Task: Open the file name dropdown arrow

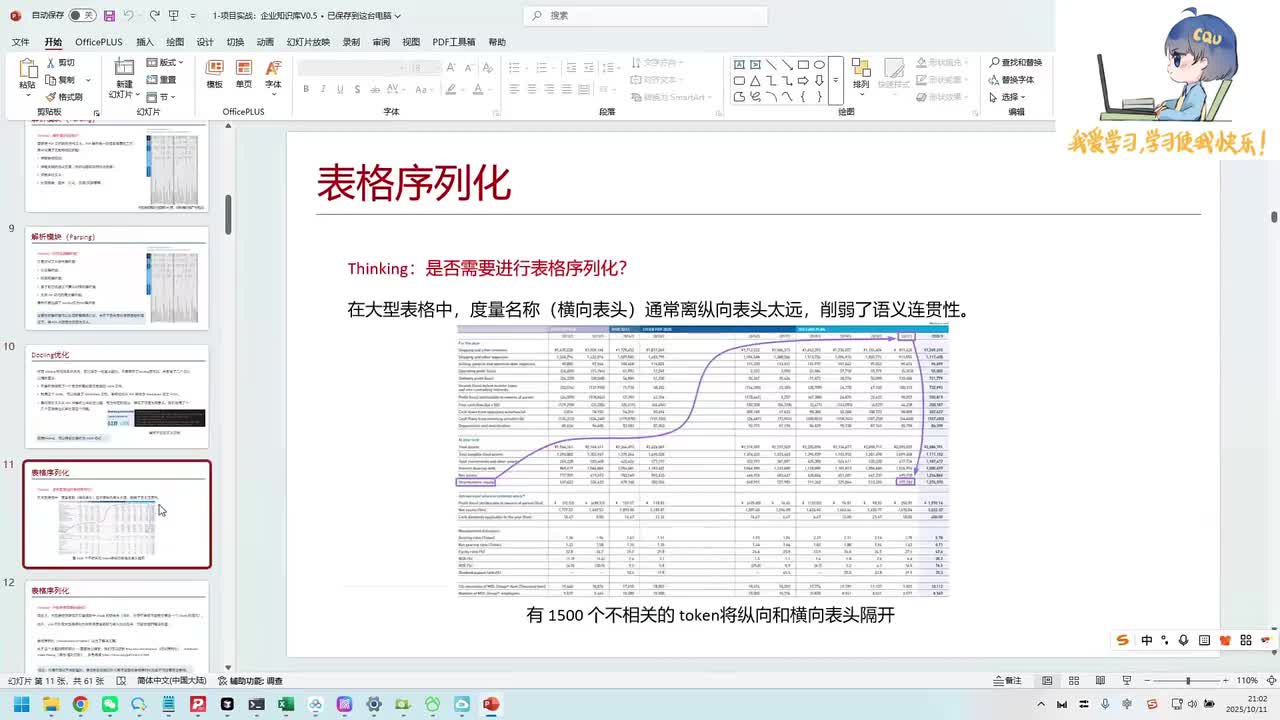Action: [x=398, y=16]
